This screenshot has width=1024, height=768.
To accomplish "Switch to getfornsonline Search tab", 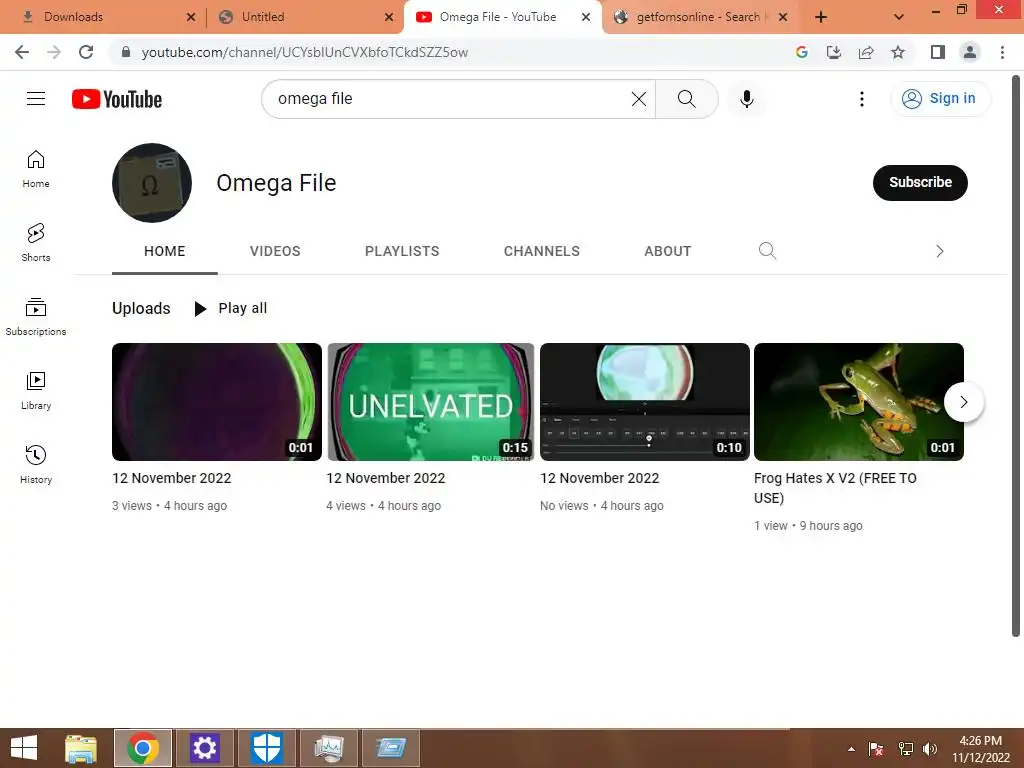I will 699,17.
